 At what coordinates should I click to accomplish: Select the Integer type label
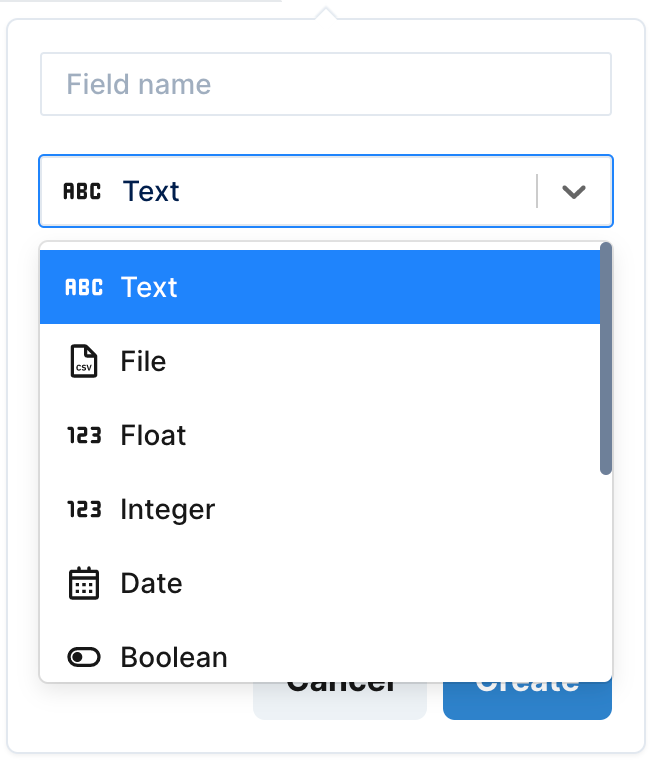tap(167, 510)
